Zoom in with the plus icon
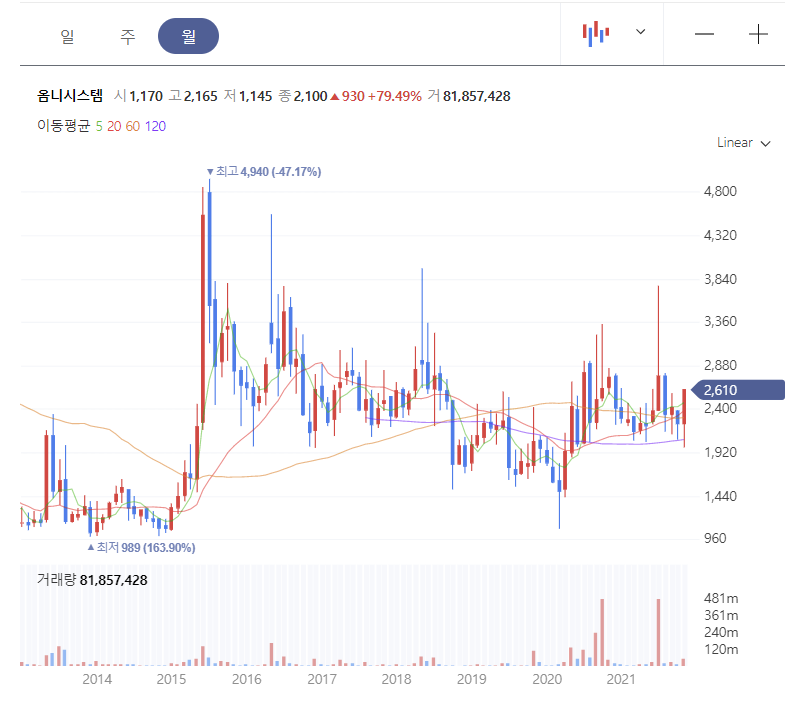This screenshot has height=707, width=796. [x=758, y=34]
